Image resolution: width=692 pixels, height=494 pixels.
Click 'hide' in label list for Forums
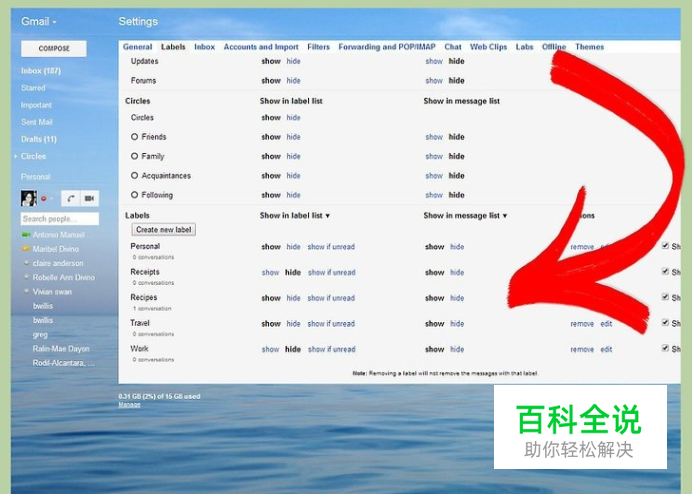click(x=293, y=81)
